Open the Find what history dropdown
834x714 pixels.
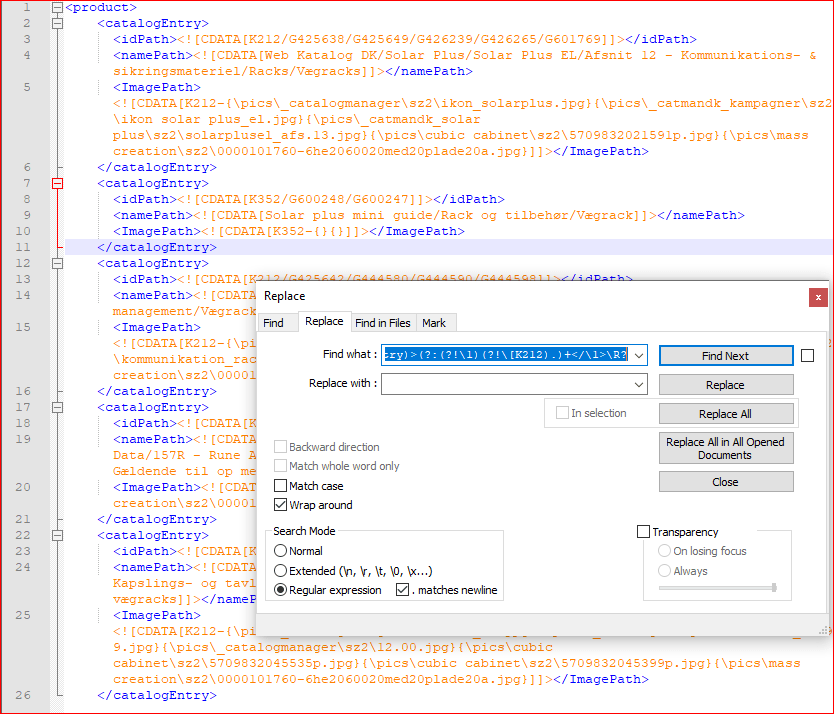point(638,355)
